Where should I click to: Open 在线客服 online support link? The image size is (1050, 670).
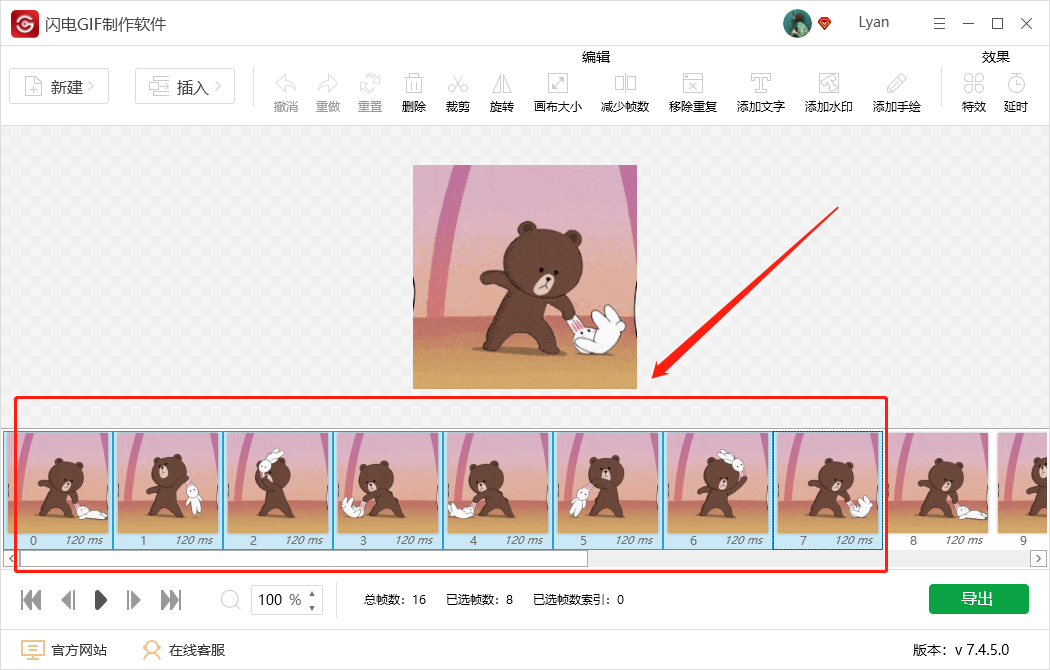pyautogui.click(x=184, y=650)
